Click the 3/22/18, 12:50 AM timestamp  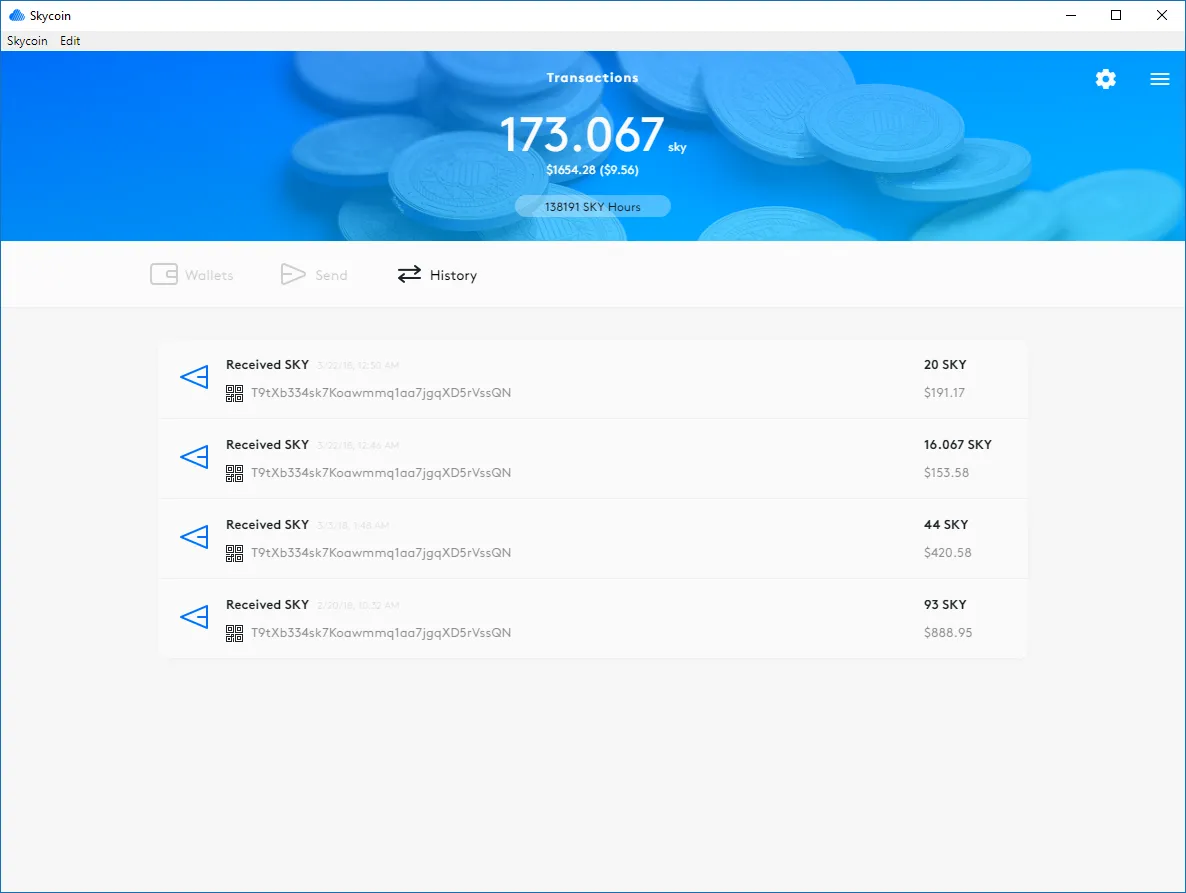[x=358, y=365]
